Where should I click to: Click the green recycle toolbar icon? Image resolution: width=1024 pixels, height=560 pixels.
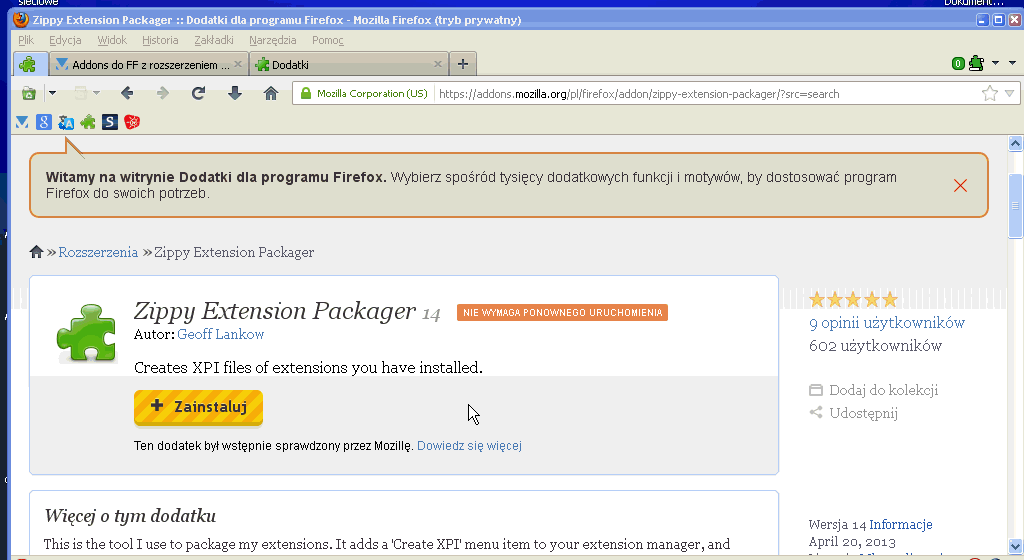(29, 93)
